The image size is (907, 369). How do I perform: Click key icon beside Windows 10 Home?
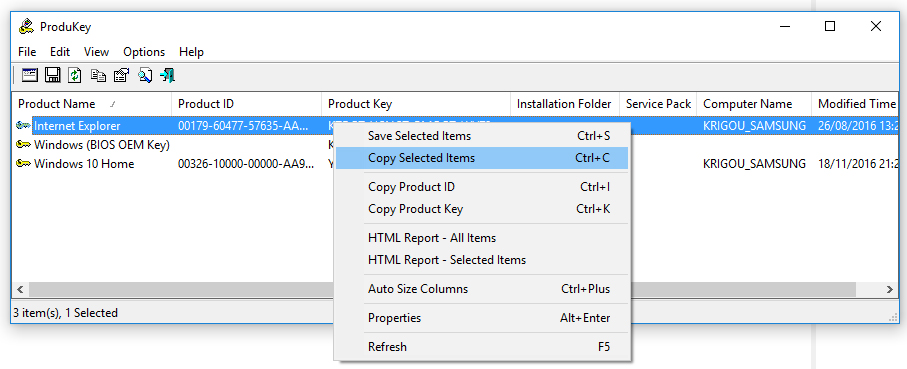click(24, 164)
